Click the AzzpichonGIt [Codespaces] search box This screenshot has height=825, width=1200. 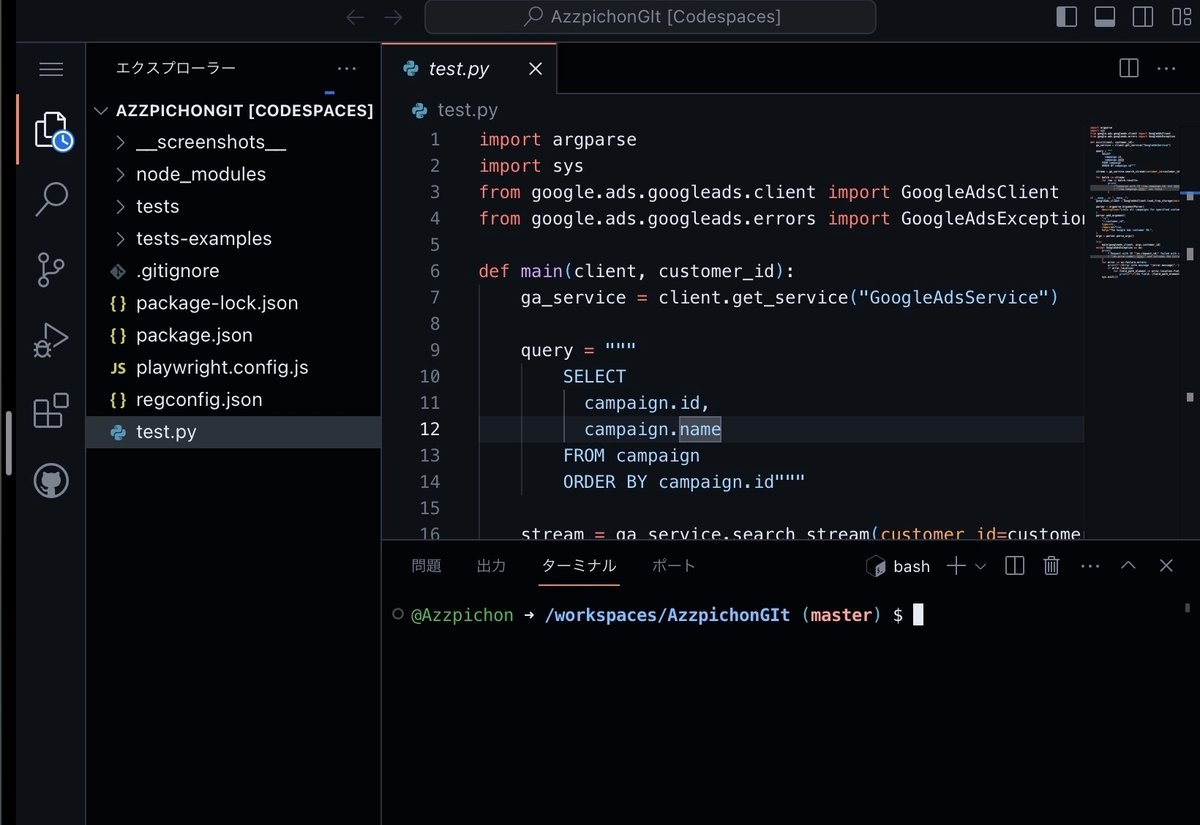point(650,17)
